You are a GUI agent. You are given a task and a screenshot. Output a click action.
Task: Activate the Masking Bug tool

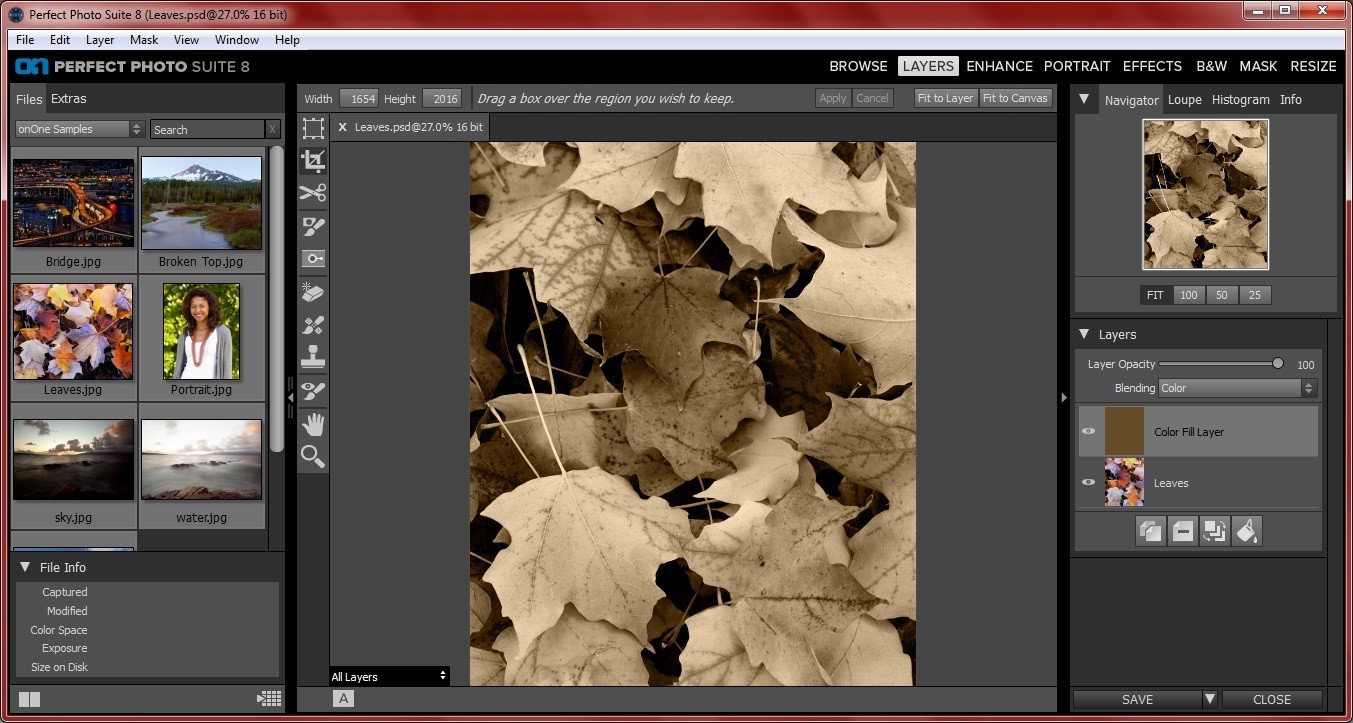coord(313,259)
